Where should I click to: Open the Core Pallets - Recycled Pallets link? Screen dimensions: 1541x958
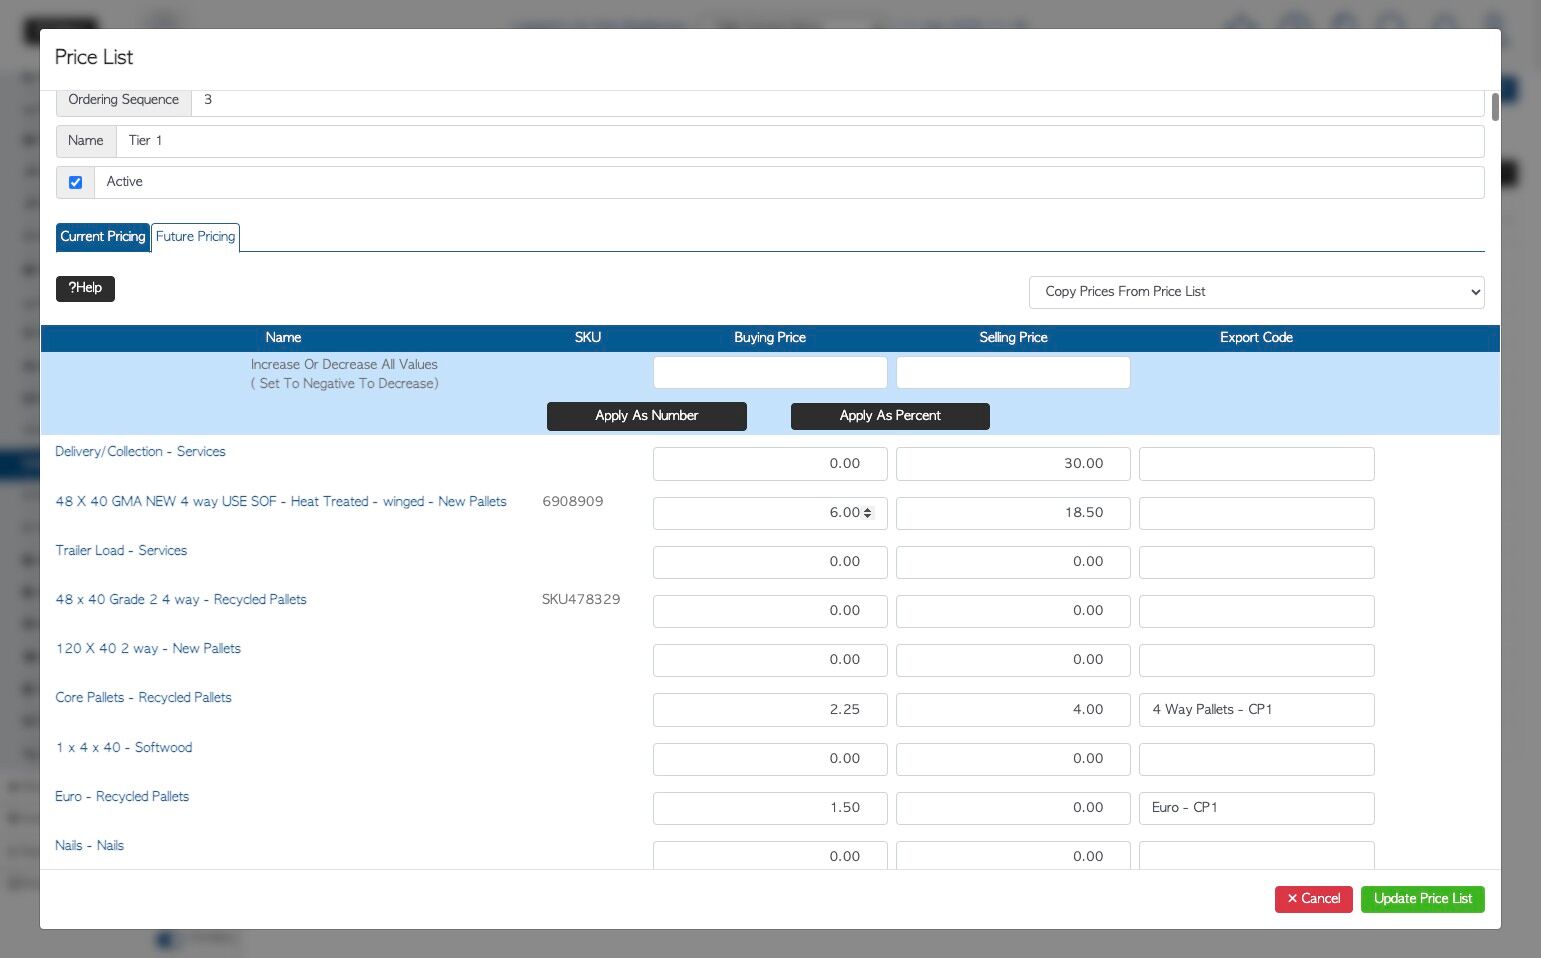[x=143, y=698]
